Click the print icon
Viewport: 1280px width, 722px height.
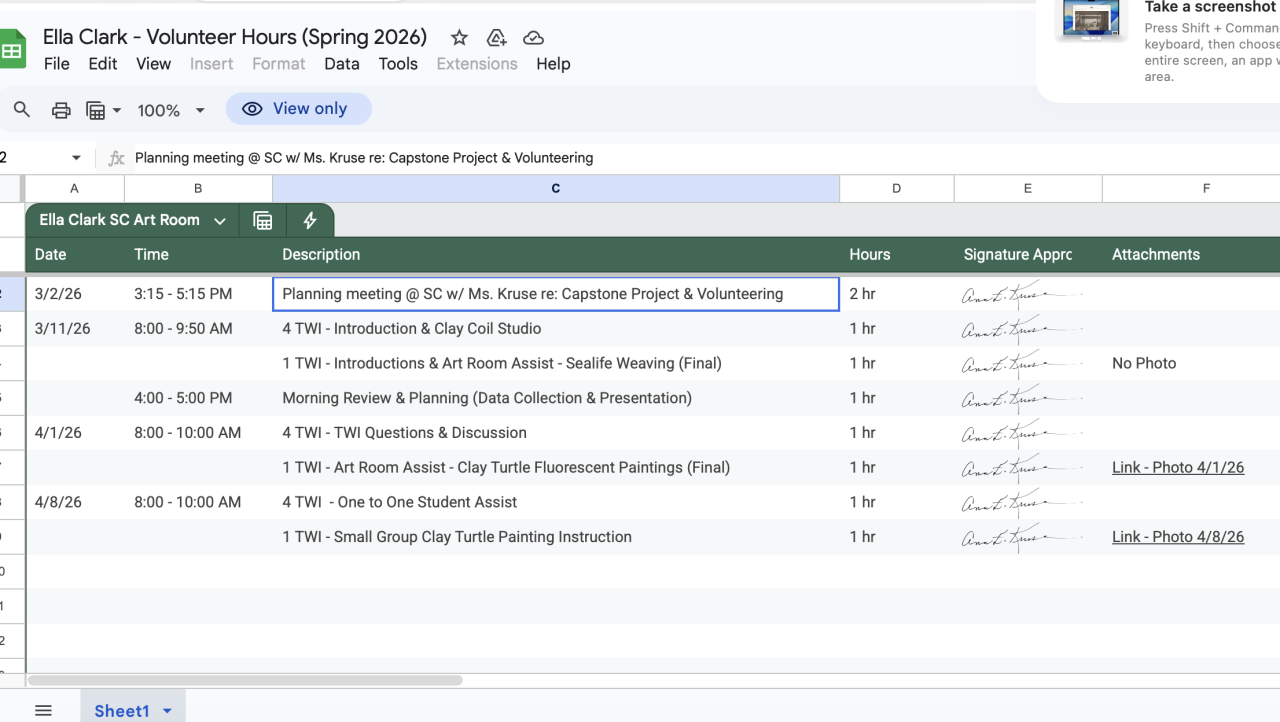pyautogui.click(x=61, y=110)
